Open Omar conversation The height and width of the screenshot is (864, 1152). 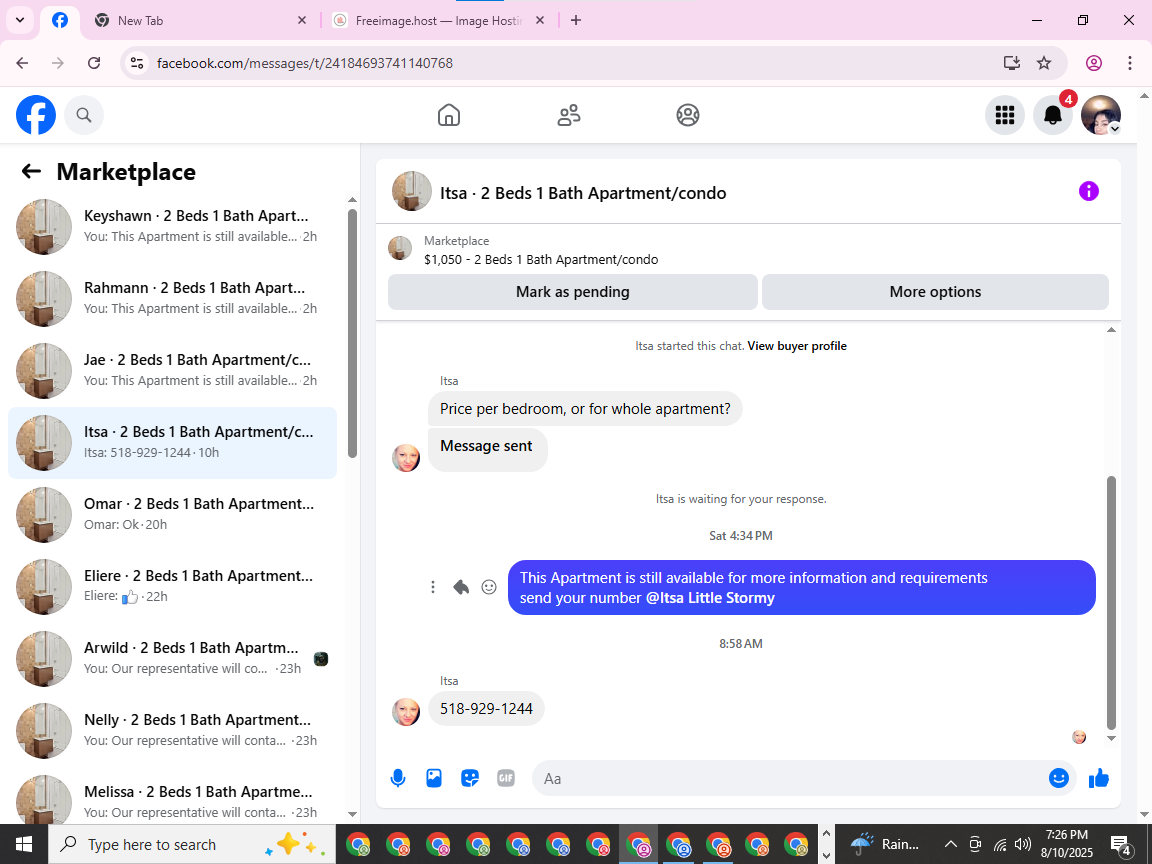tap(172, 514)
